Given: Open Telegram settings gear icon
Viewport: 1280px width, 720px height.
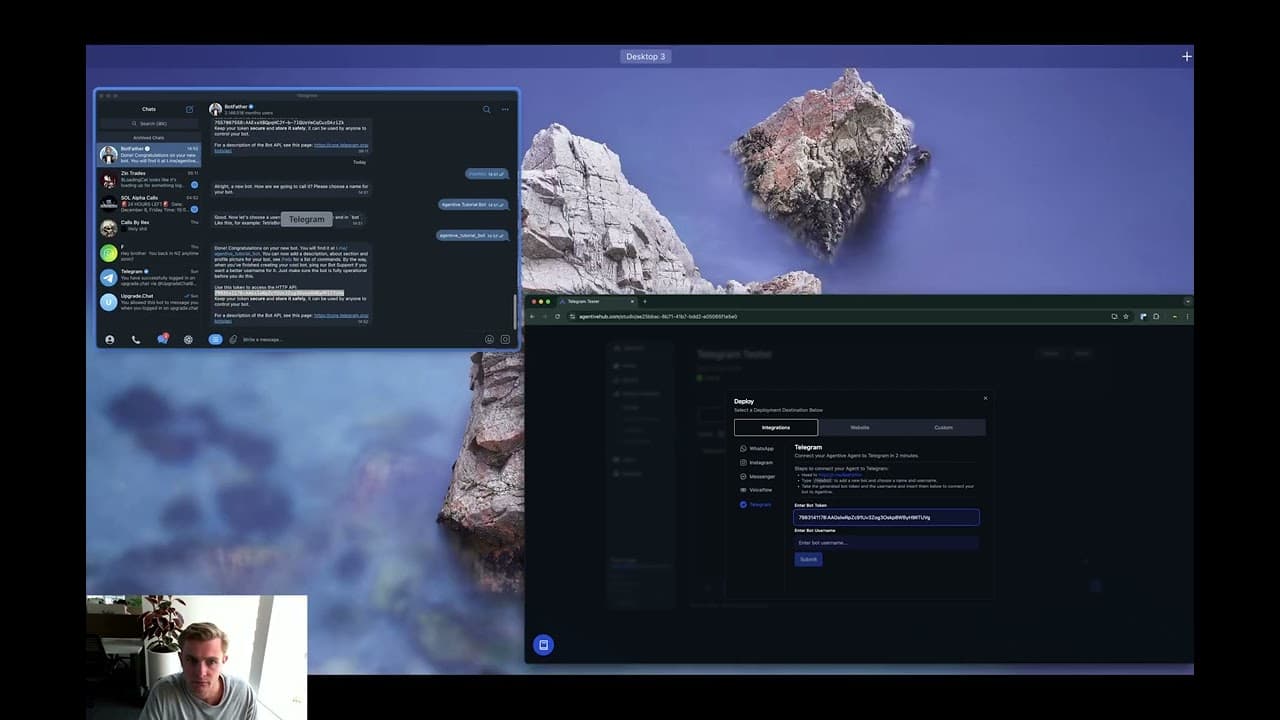Looking at the screenshot, I should pyautogui.click(x=188, y=340).
